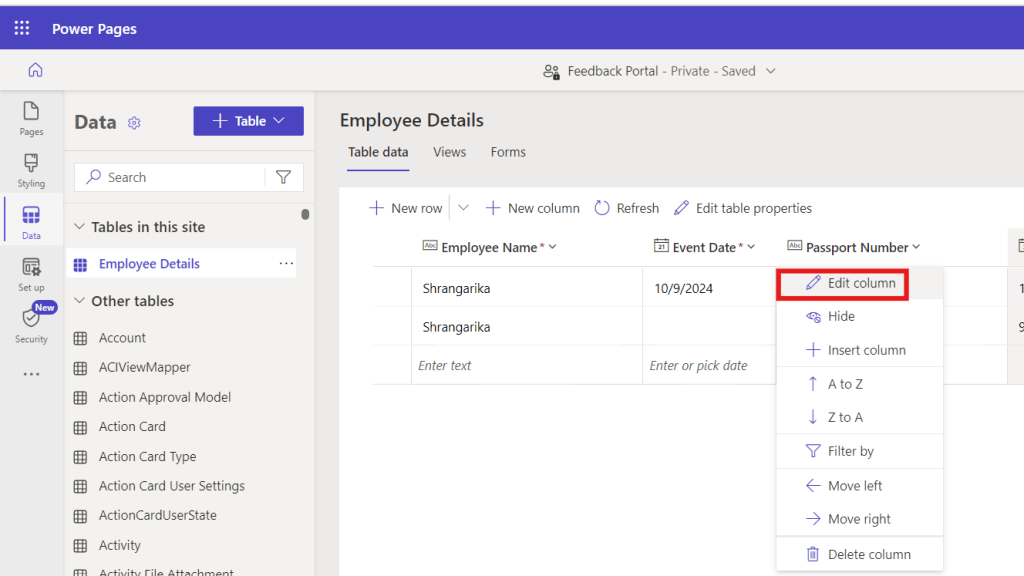The width and height of the screenshot is (1024, 576).
Task: Click Edit table properties
Action: tap(743, 208)
